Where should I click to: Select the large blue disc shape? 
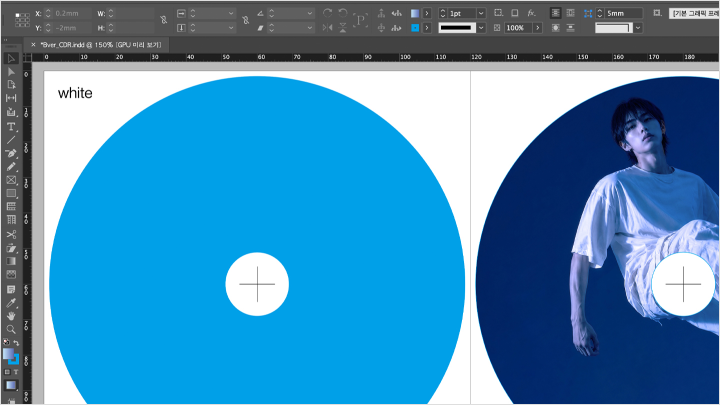pos(257,184)
